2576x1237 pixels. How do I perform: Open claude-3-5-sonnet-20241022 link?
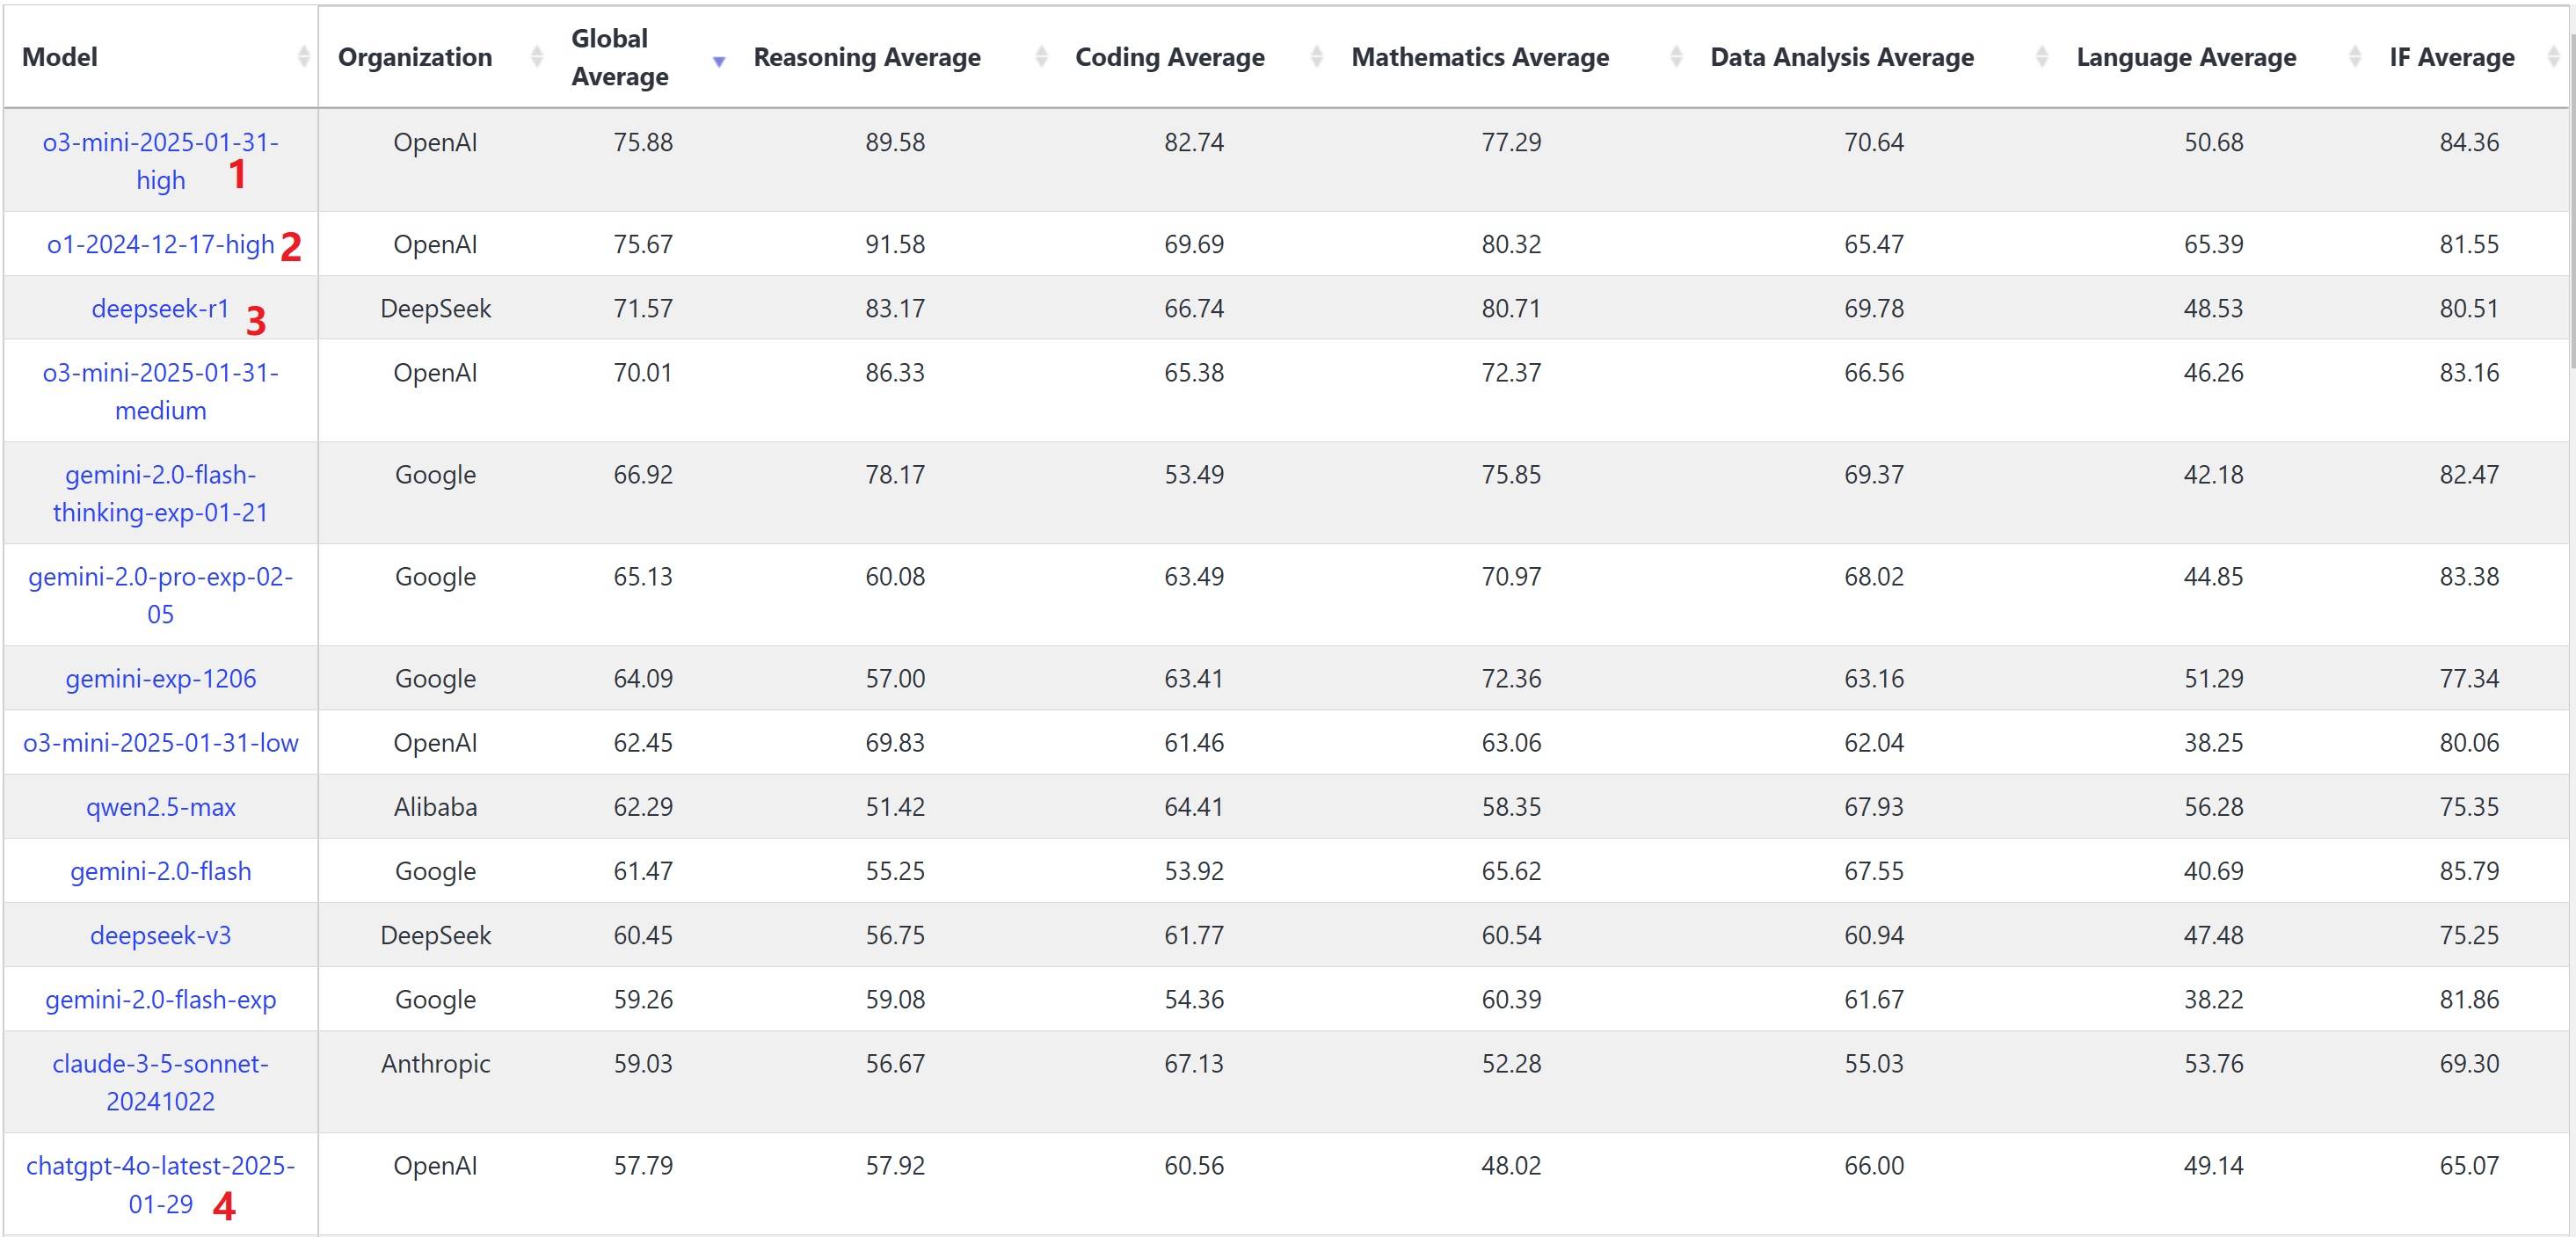tap(161, 1082)
